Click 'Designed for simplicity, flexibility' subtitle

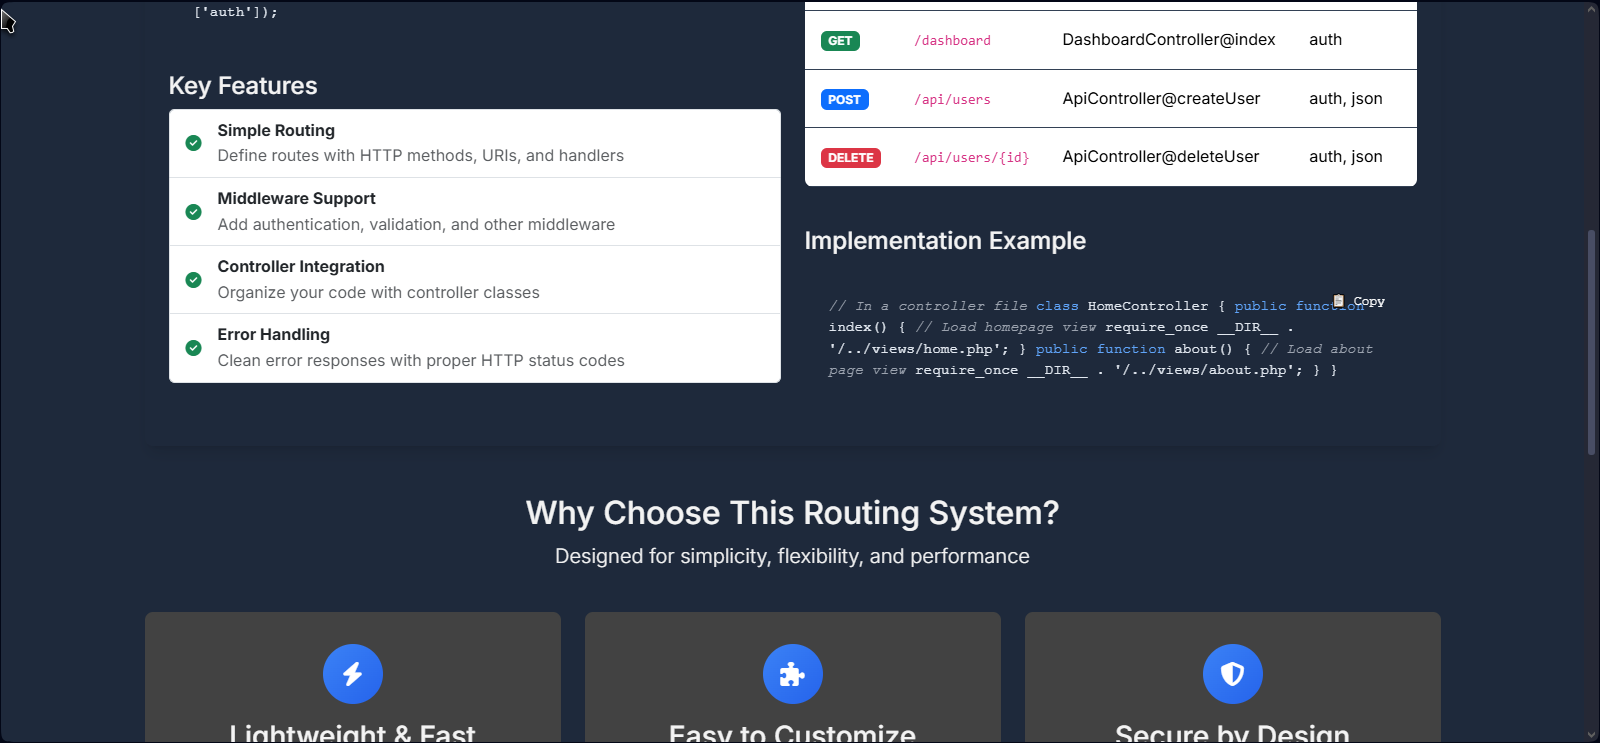(x=792, y=556)
